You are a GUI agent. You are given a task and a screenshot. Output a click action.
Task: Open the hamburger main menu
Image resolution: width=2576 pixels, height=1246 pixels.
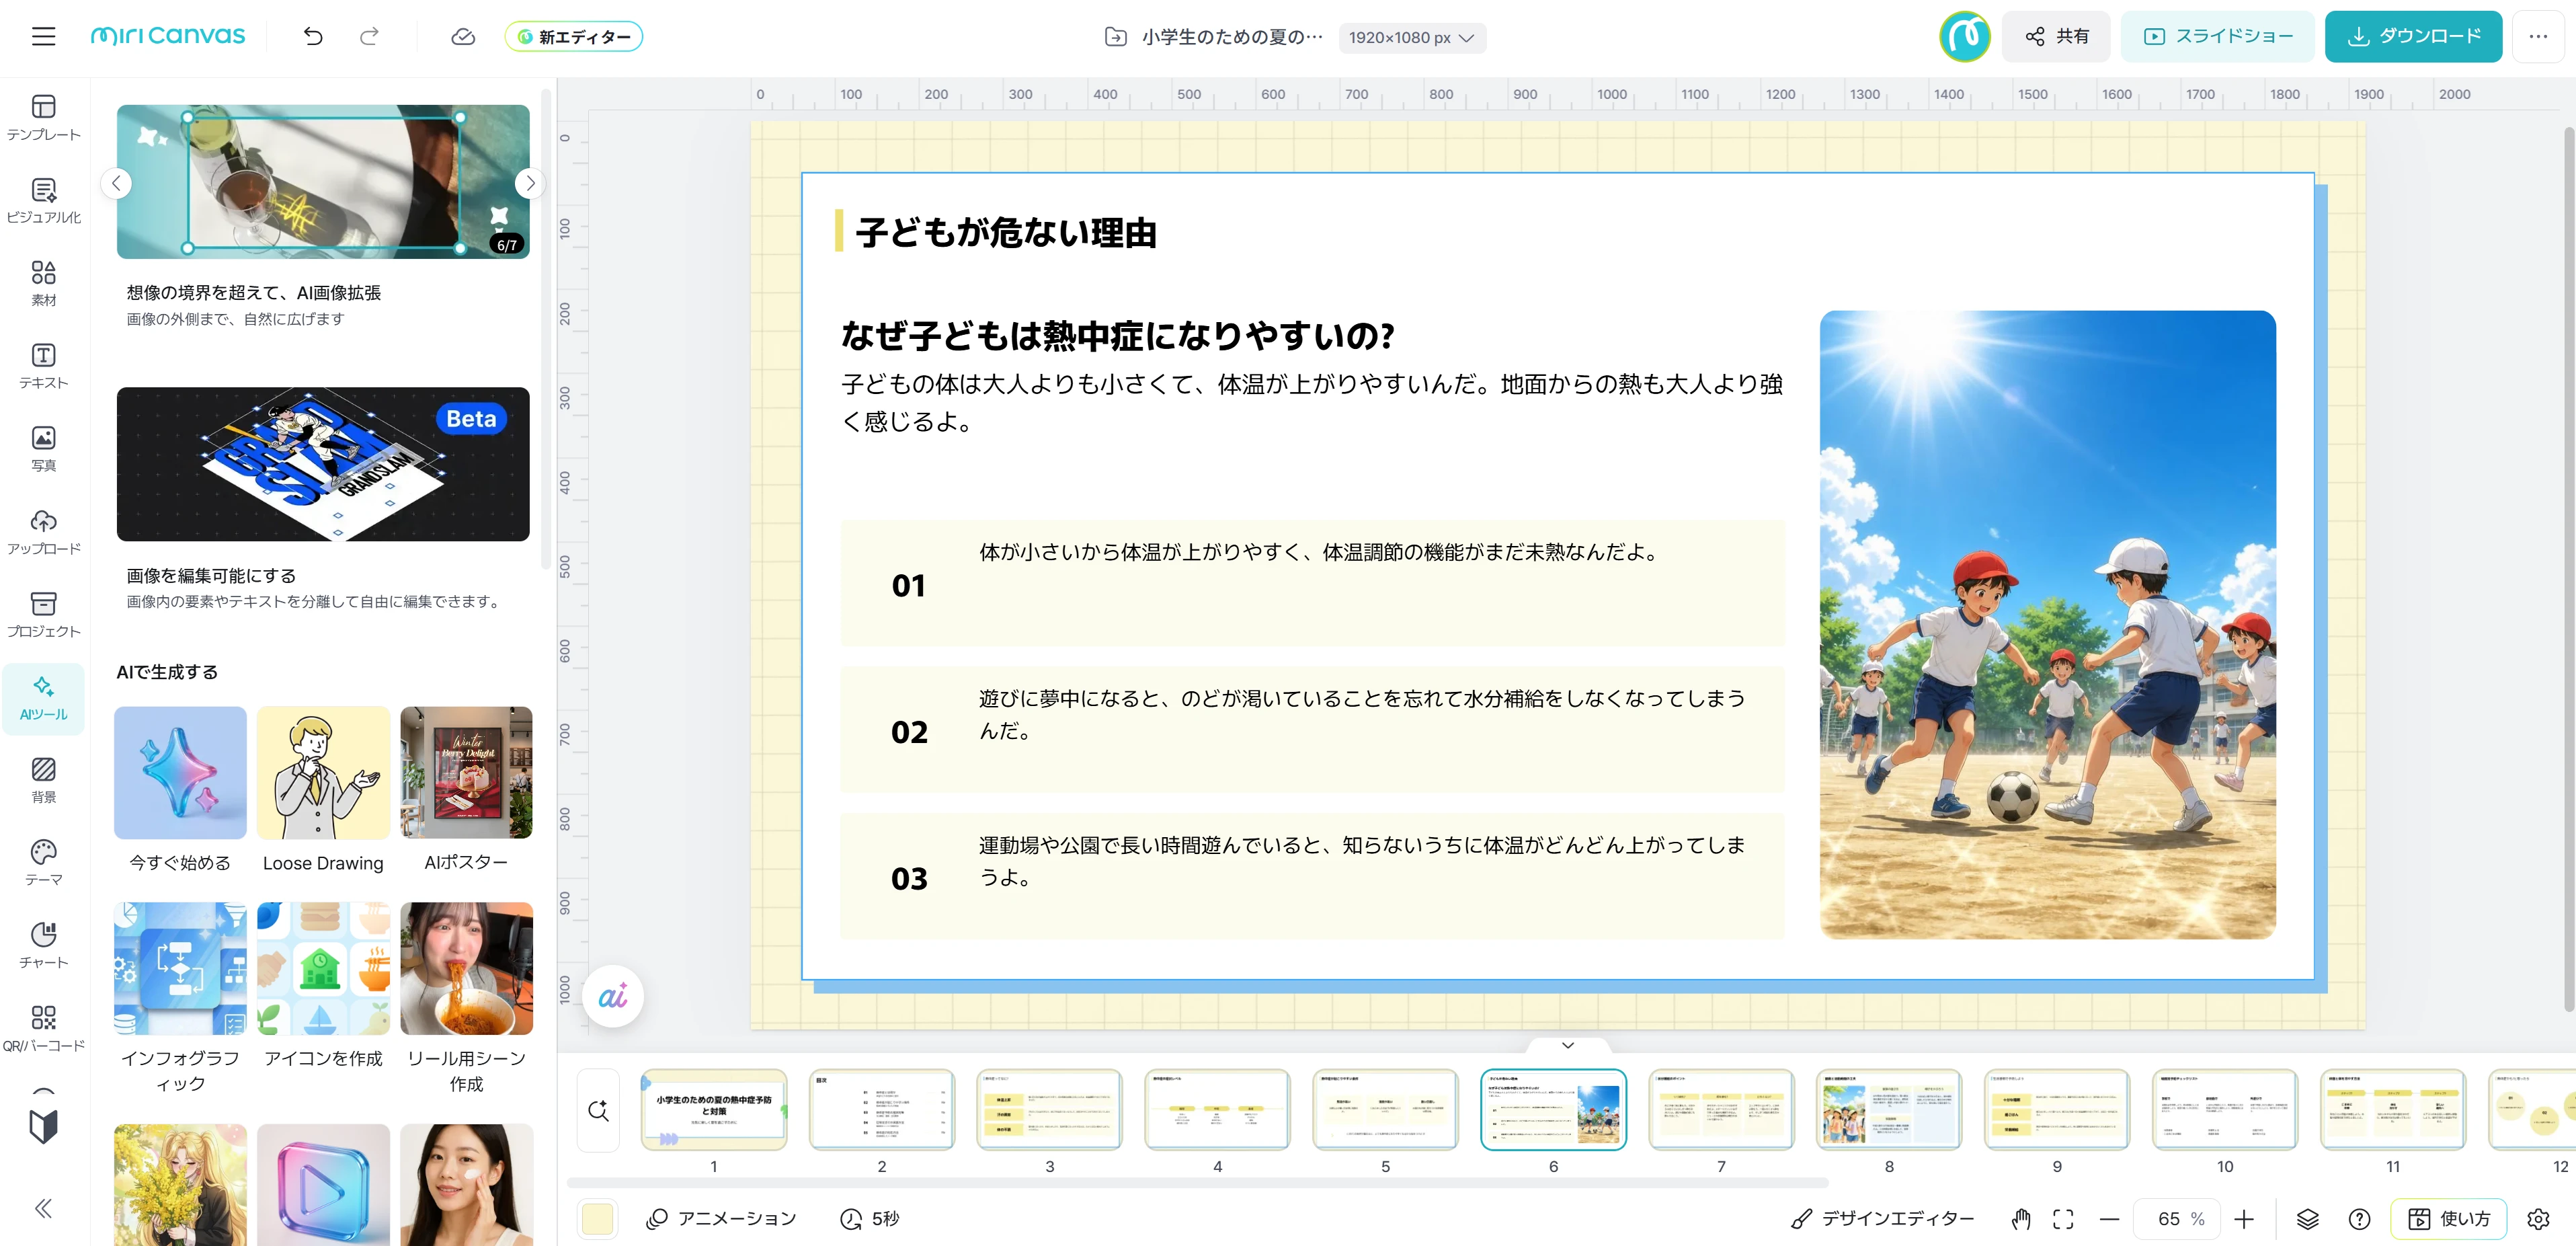click(x=43, y=37)
